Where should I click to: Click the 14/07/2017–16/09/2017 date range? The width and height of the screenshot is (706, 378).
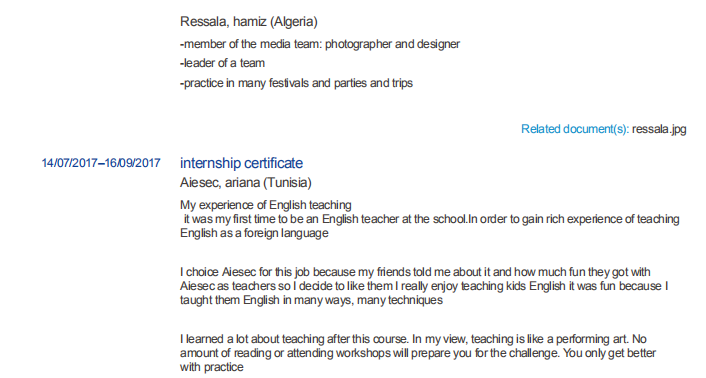(101, 163)
